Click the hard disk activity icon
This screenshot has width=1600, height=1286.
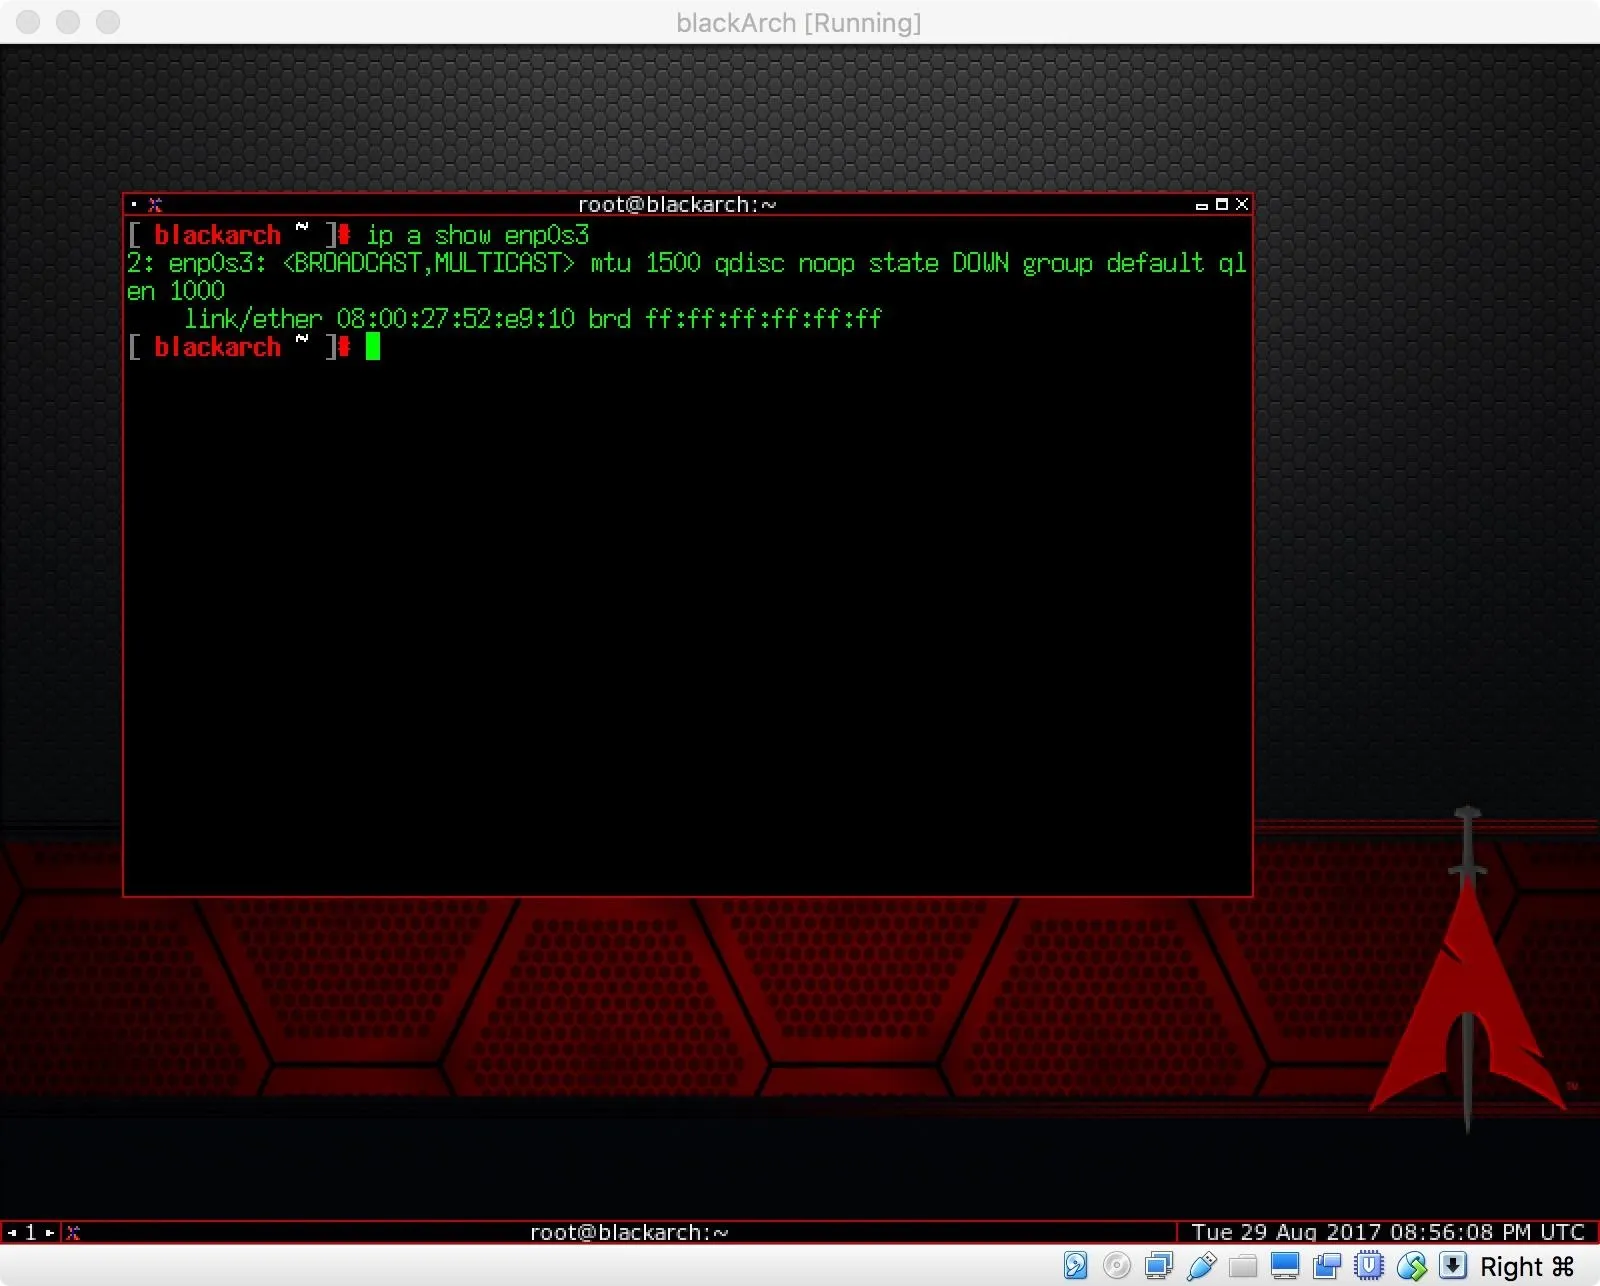click(x=1075, y=1266)
